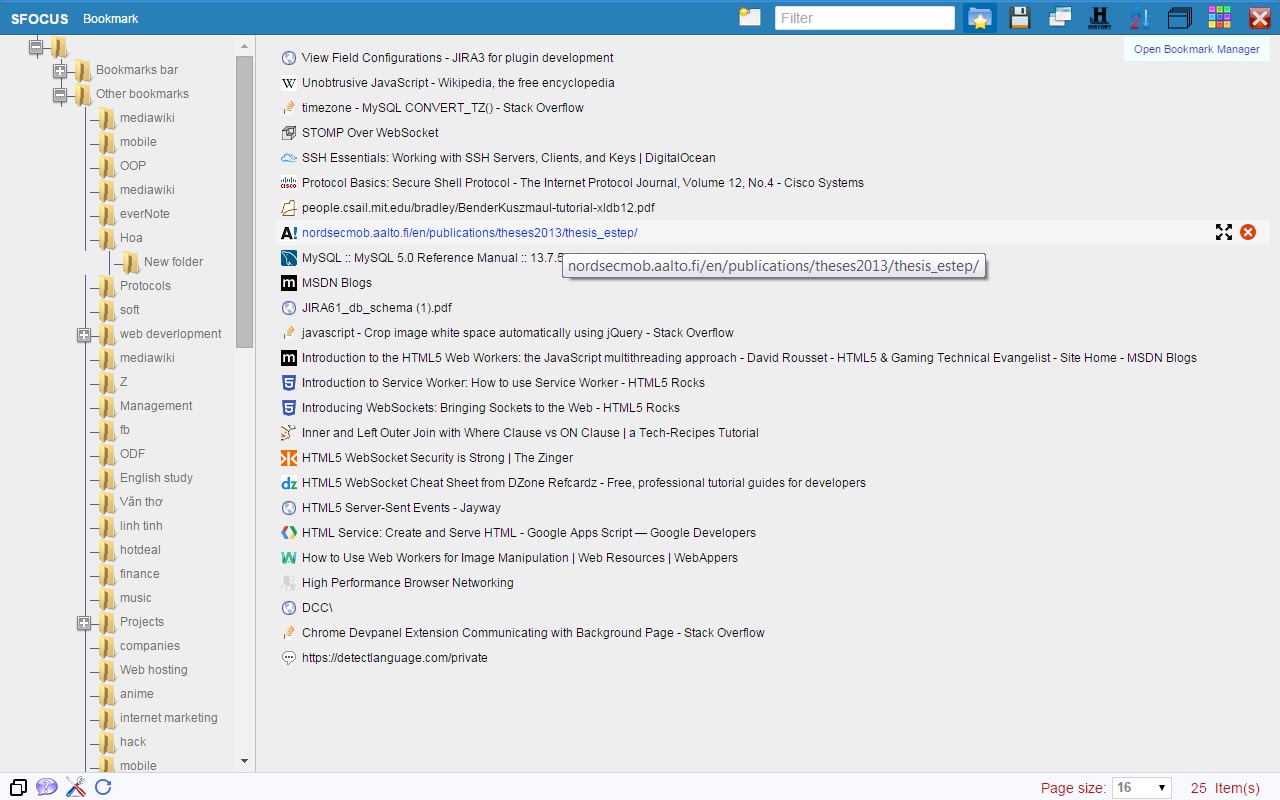1280x800 pixels.
Task: Click the Open Bookmark Manager link
Action: click(x=1196, y=49)
